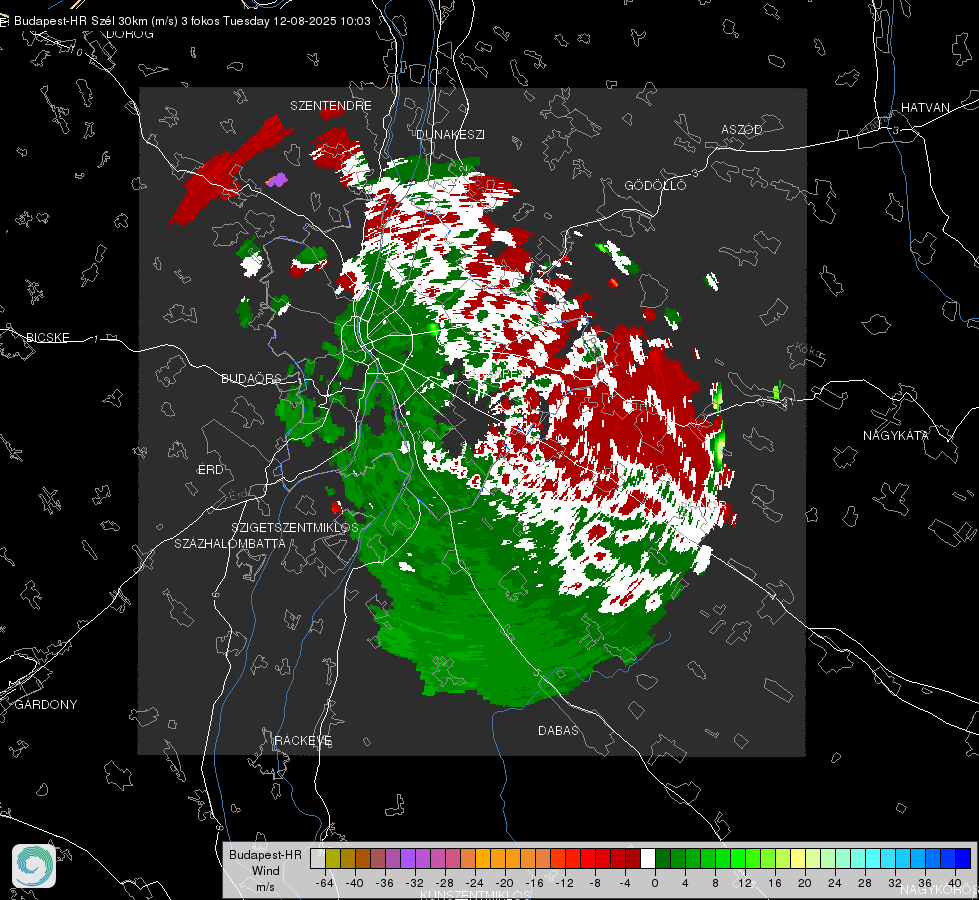Select the pale yellow swatch left of 20
The height and width of the screenshot is (900, 979).
798,859
